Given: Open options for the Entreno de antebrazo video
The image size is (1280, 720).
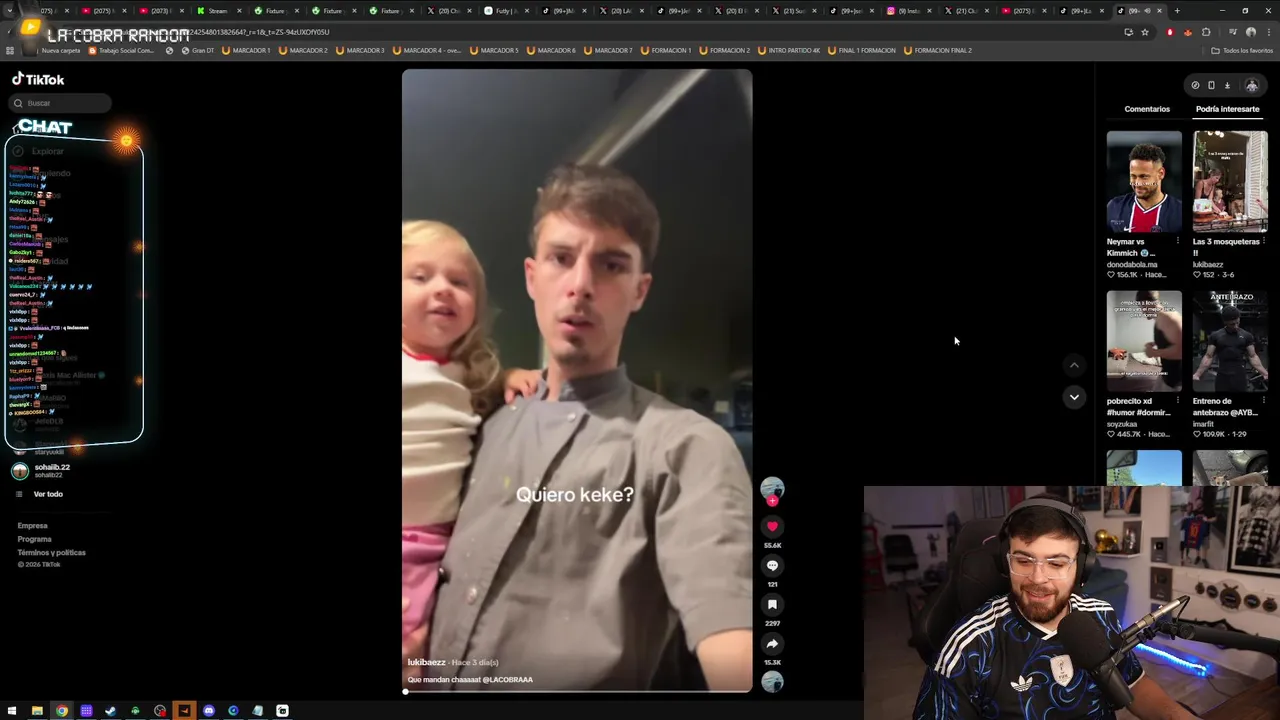Looking at the screenshot, I should (x=1264, y=401).
